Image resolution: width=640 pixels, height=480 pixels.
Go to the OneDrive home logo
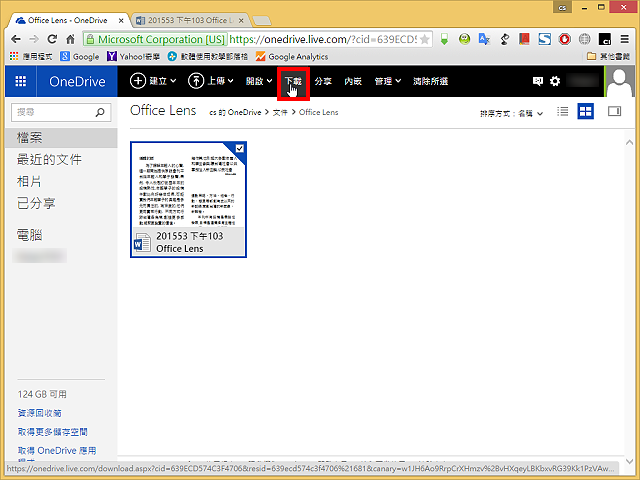tap(77, 81)
